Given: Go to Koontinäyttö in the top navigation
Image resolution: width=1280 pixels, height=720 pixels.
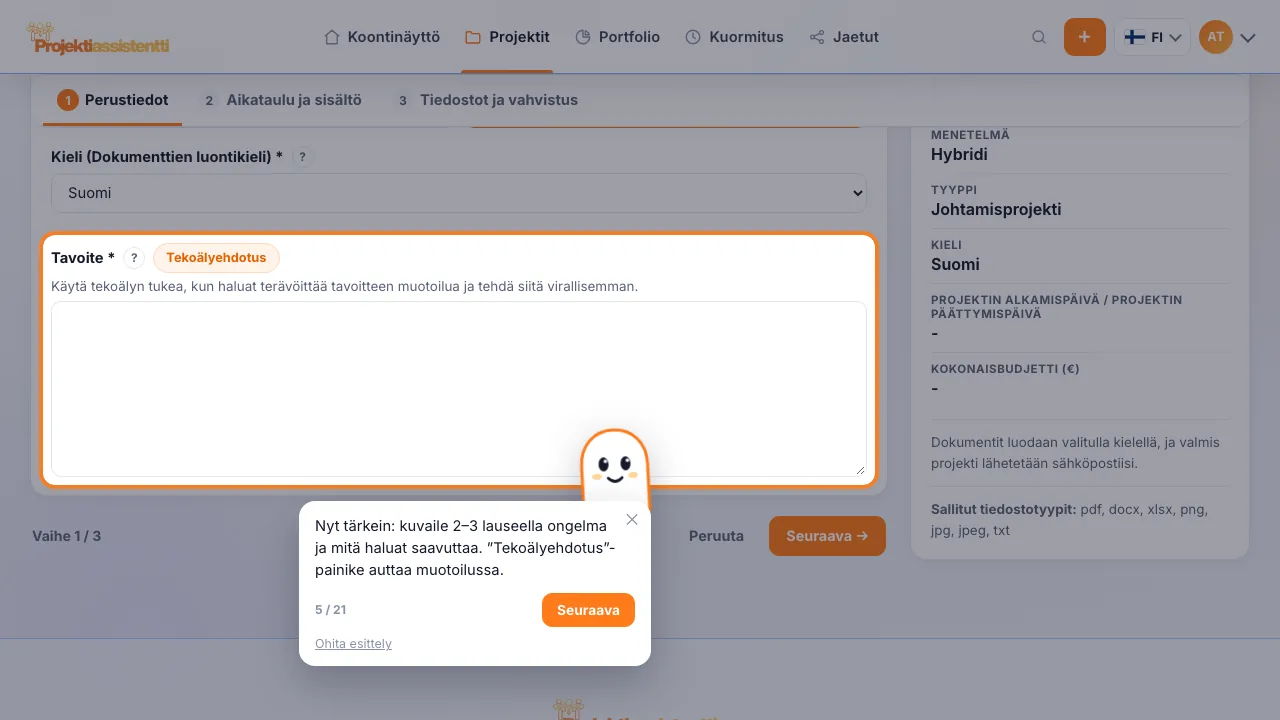Looking at the screenshot, I should tap(382, 37).
